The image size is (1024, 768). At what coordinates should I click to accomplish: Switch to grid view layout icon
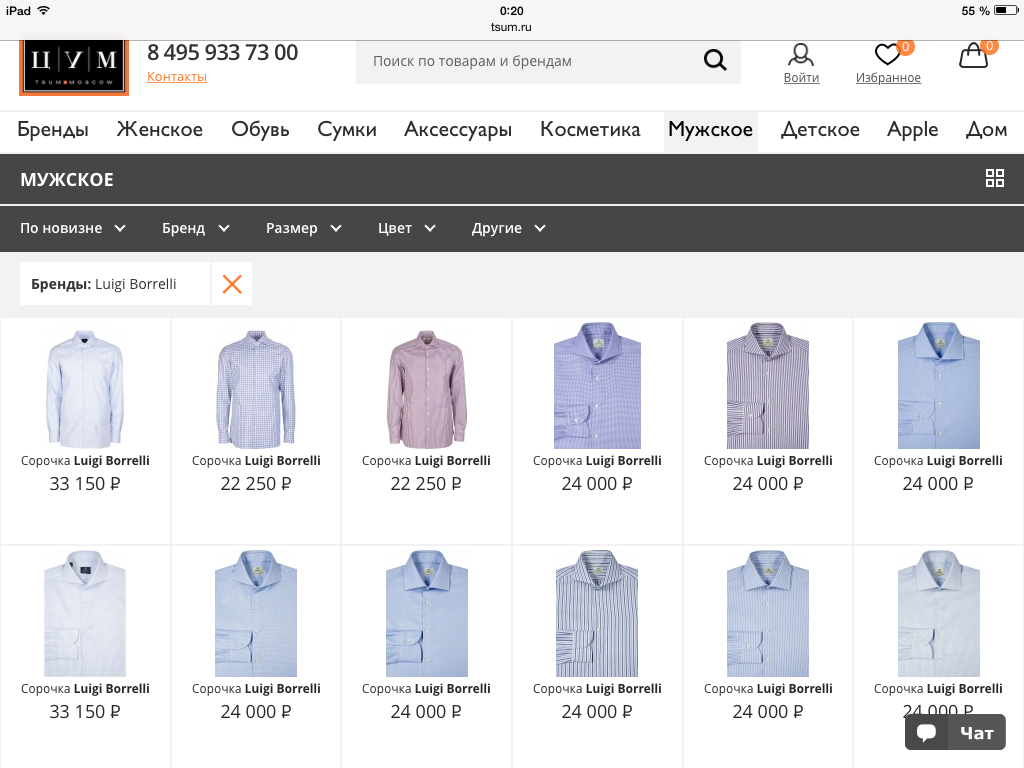tap(995, 178)
